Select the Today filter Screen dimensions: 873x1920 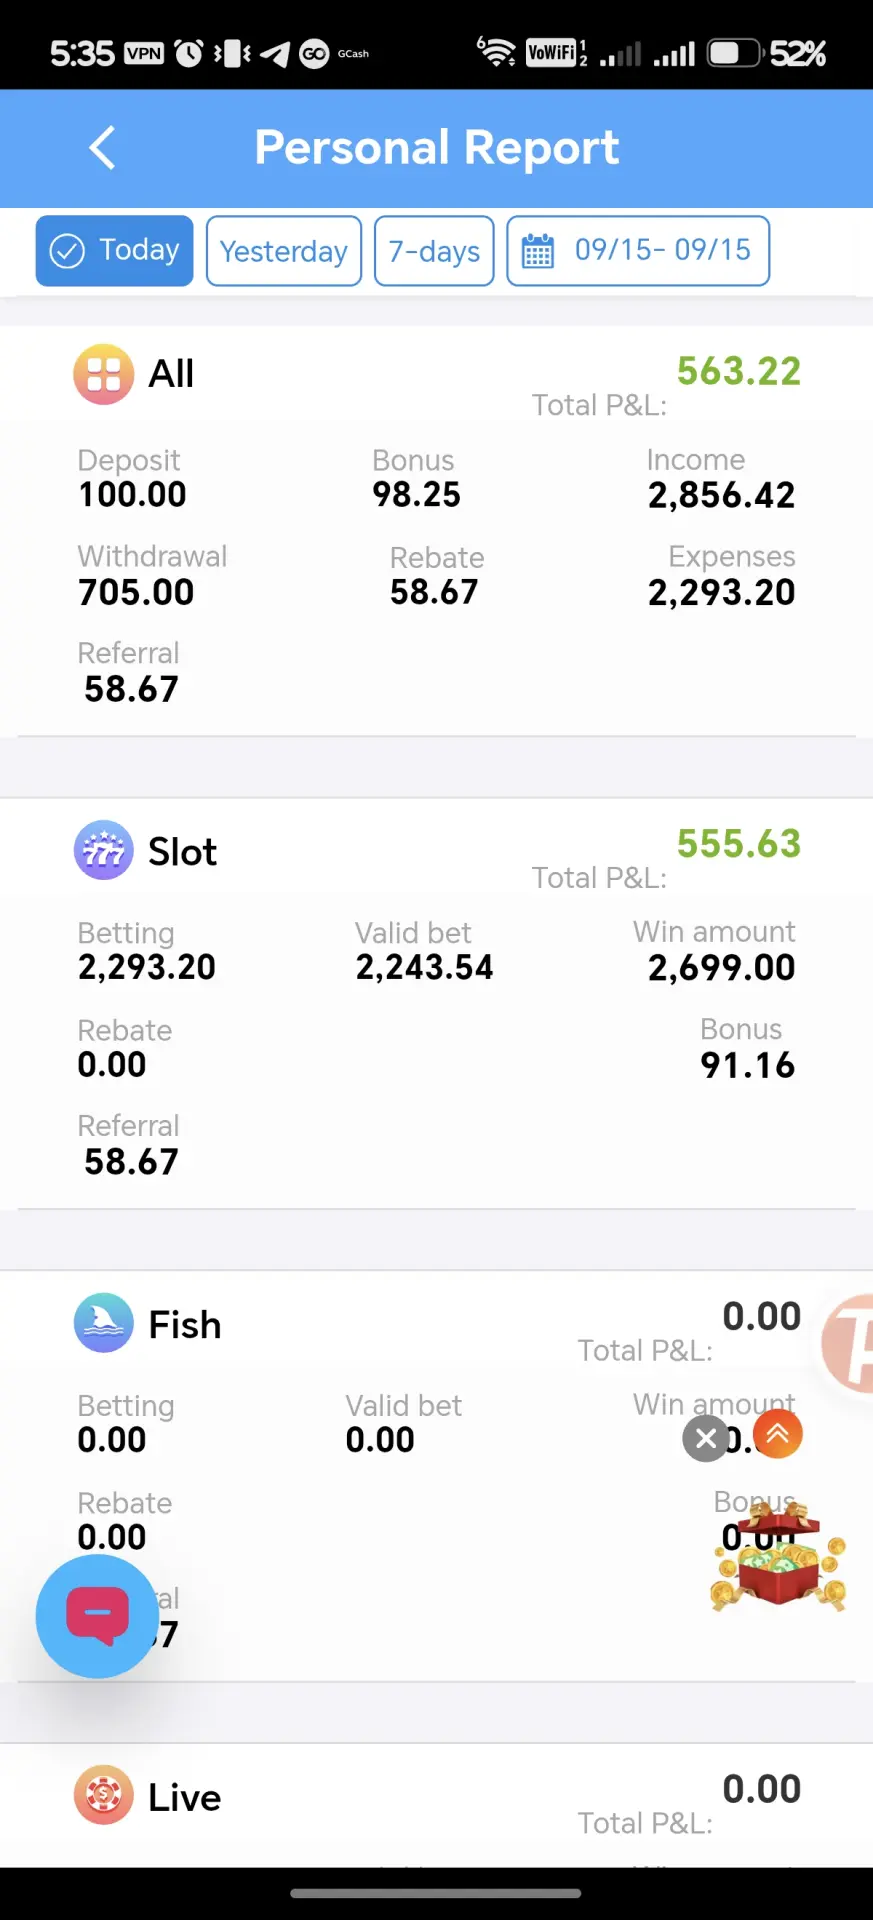tap(115, 251)
